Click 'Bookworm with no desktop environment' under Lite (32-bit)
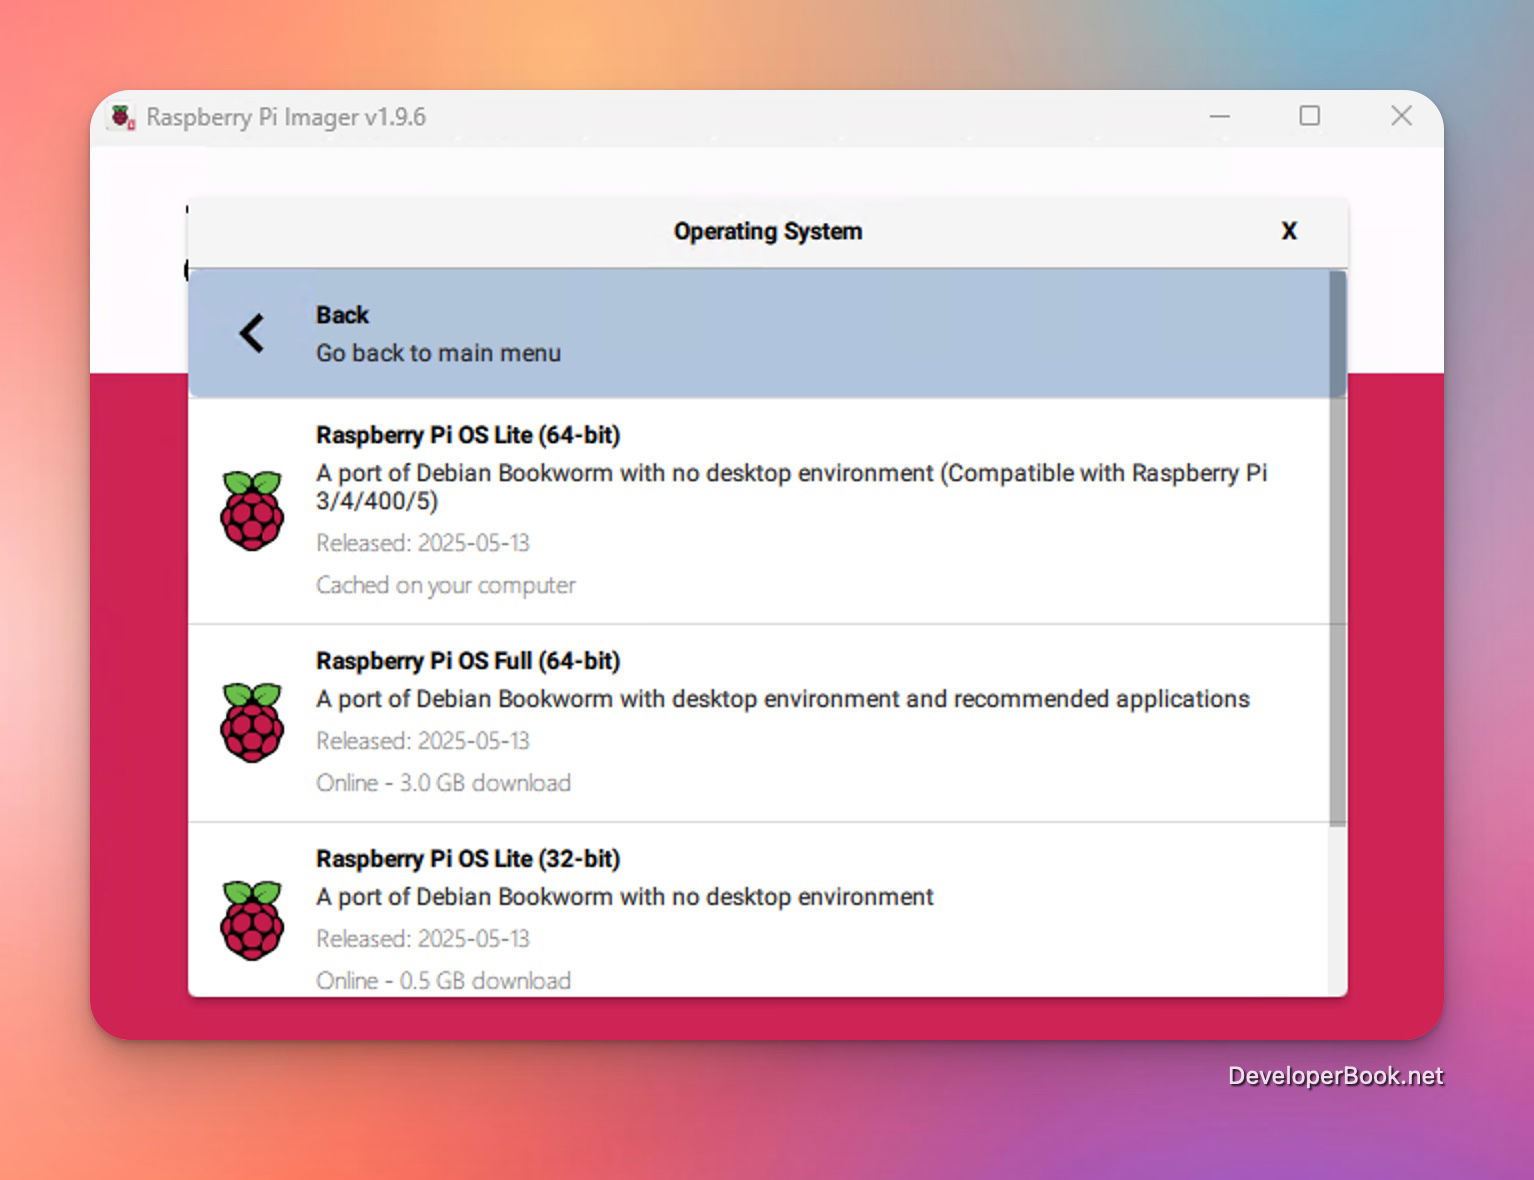The image size is (1534, 1180). click(x=716, y=897)
